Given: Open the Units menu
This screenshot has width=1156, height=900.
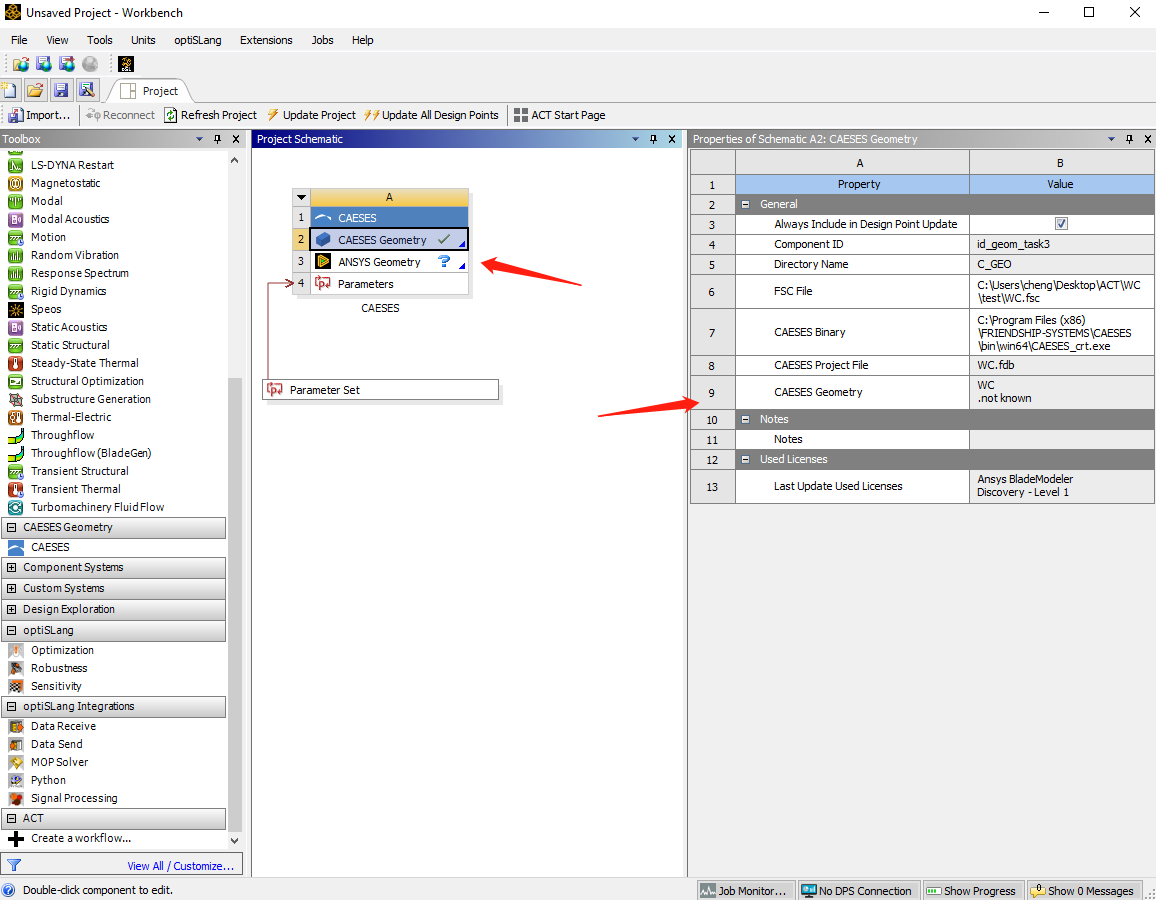Looking at the screenshot, I should (143, 40).
